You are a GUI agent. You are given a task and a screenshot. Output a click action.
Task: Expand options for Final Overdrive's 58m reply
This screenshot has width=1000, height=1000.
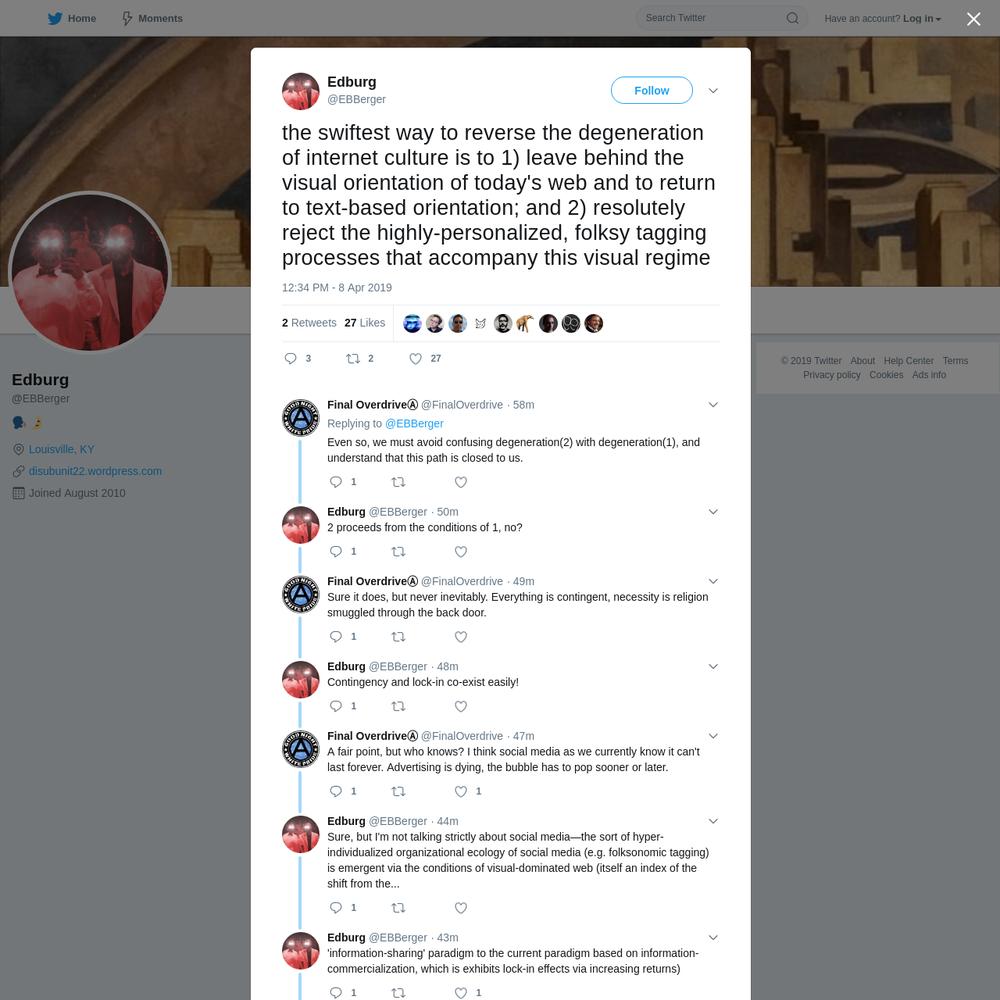point(713,404)
